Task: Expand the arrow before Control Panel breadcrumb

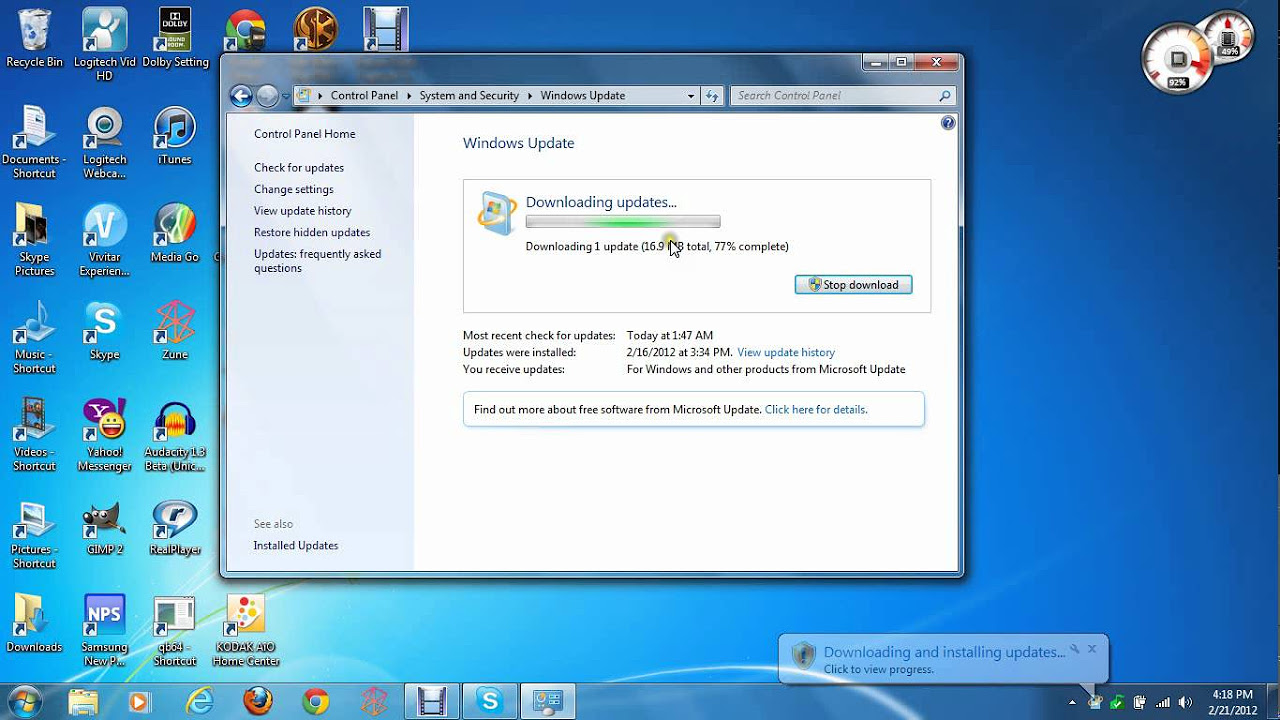Action: pos(320,96)
